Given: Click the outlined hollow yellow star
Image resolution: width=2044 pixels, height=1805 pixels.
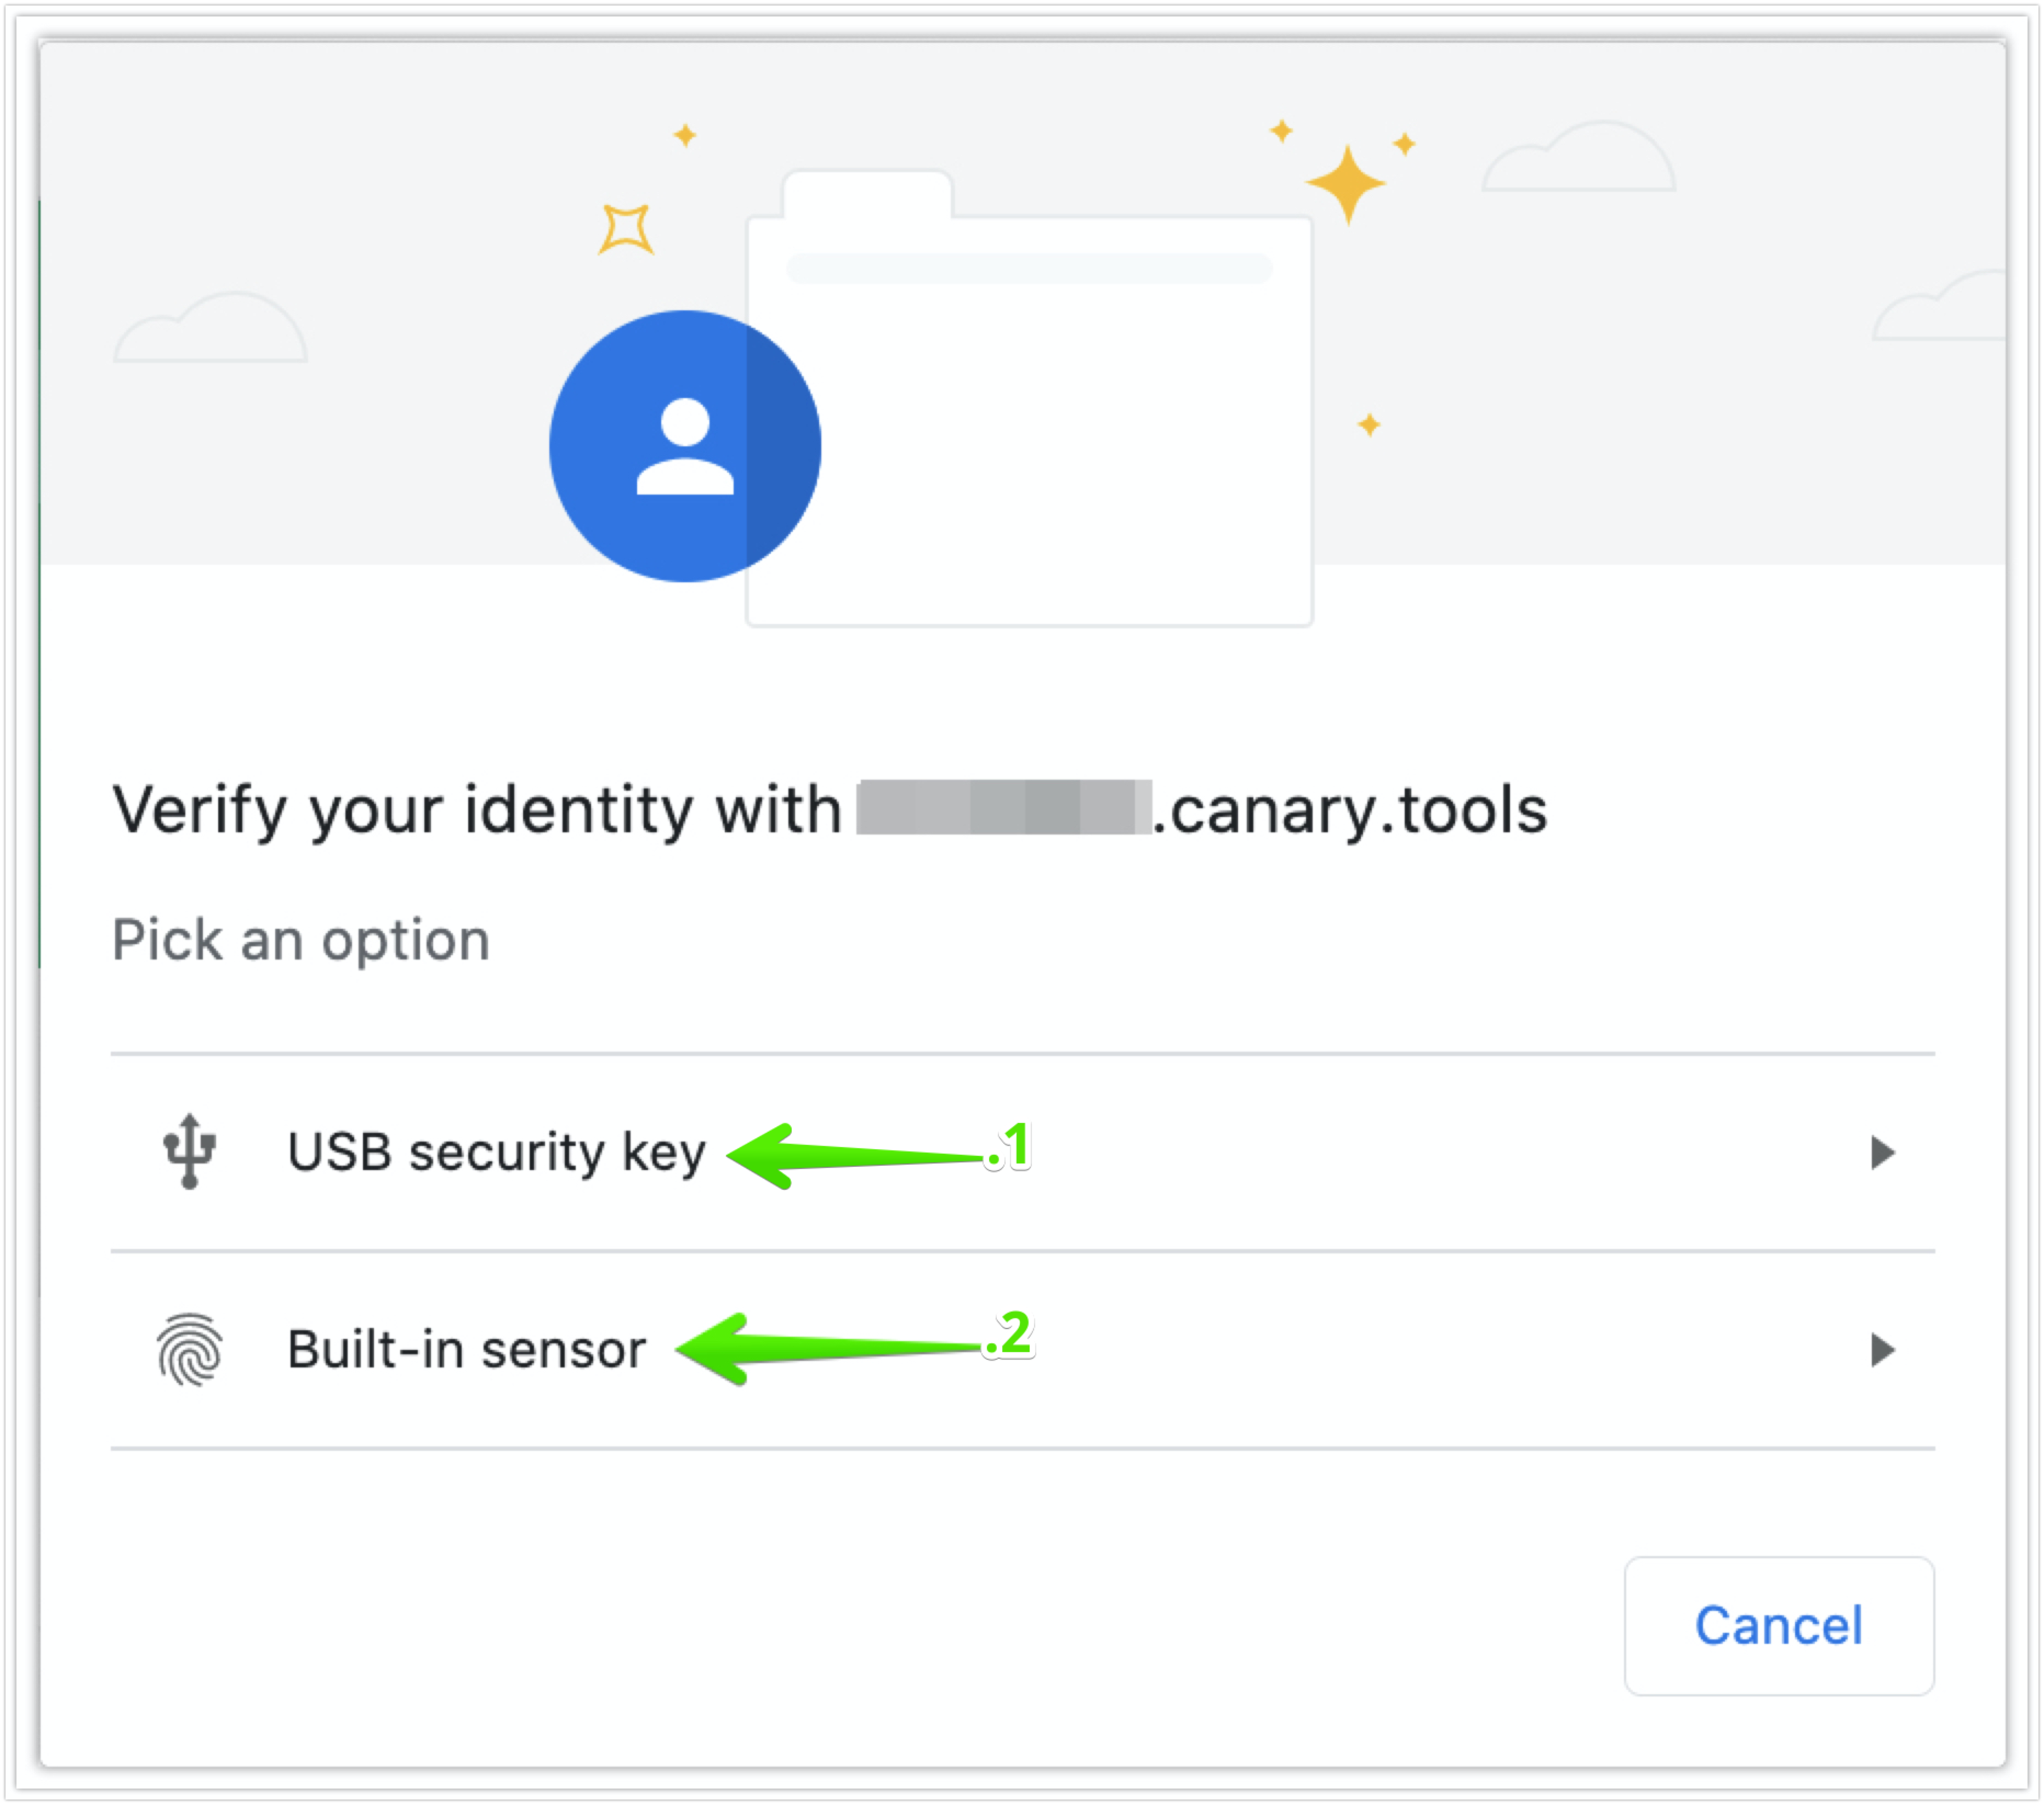Looking at the screenshot, I should pos(626,229).
